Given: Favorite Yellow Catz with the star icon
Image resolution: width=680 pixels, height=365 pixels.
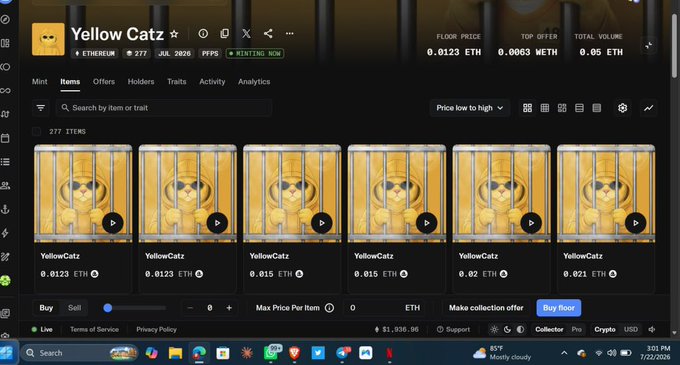Looking at the screenshot, I should (x=174, y=34).
